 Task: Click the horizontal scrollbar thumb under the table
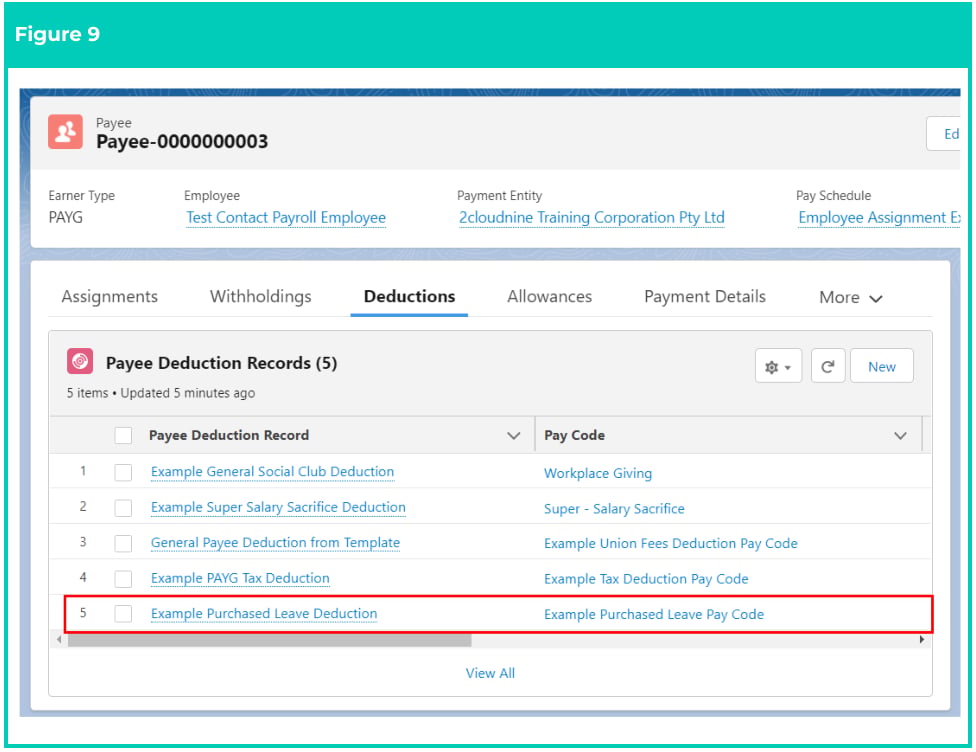(269, 640)
